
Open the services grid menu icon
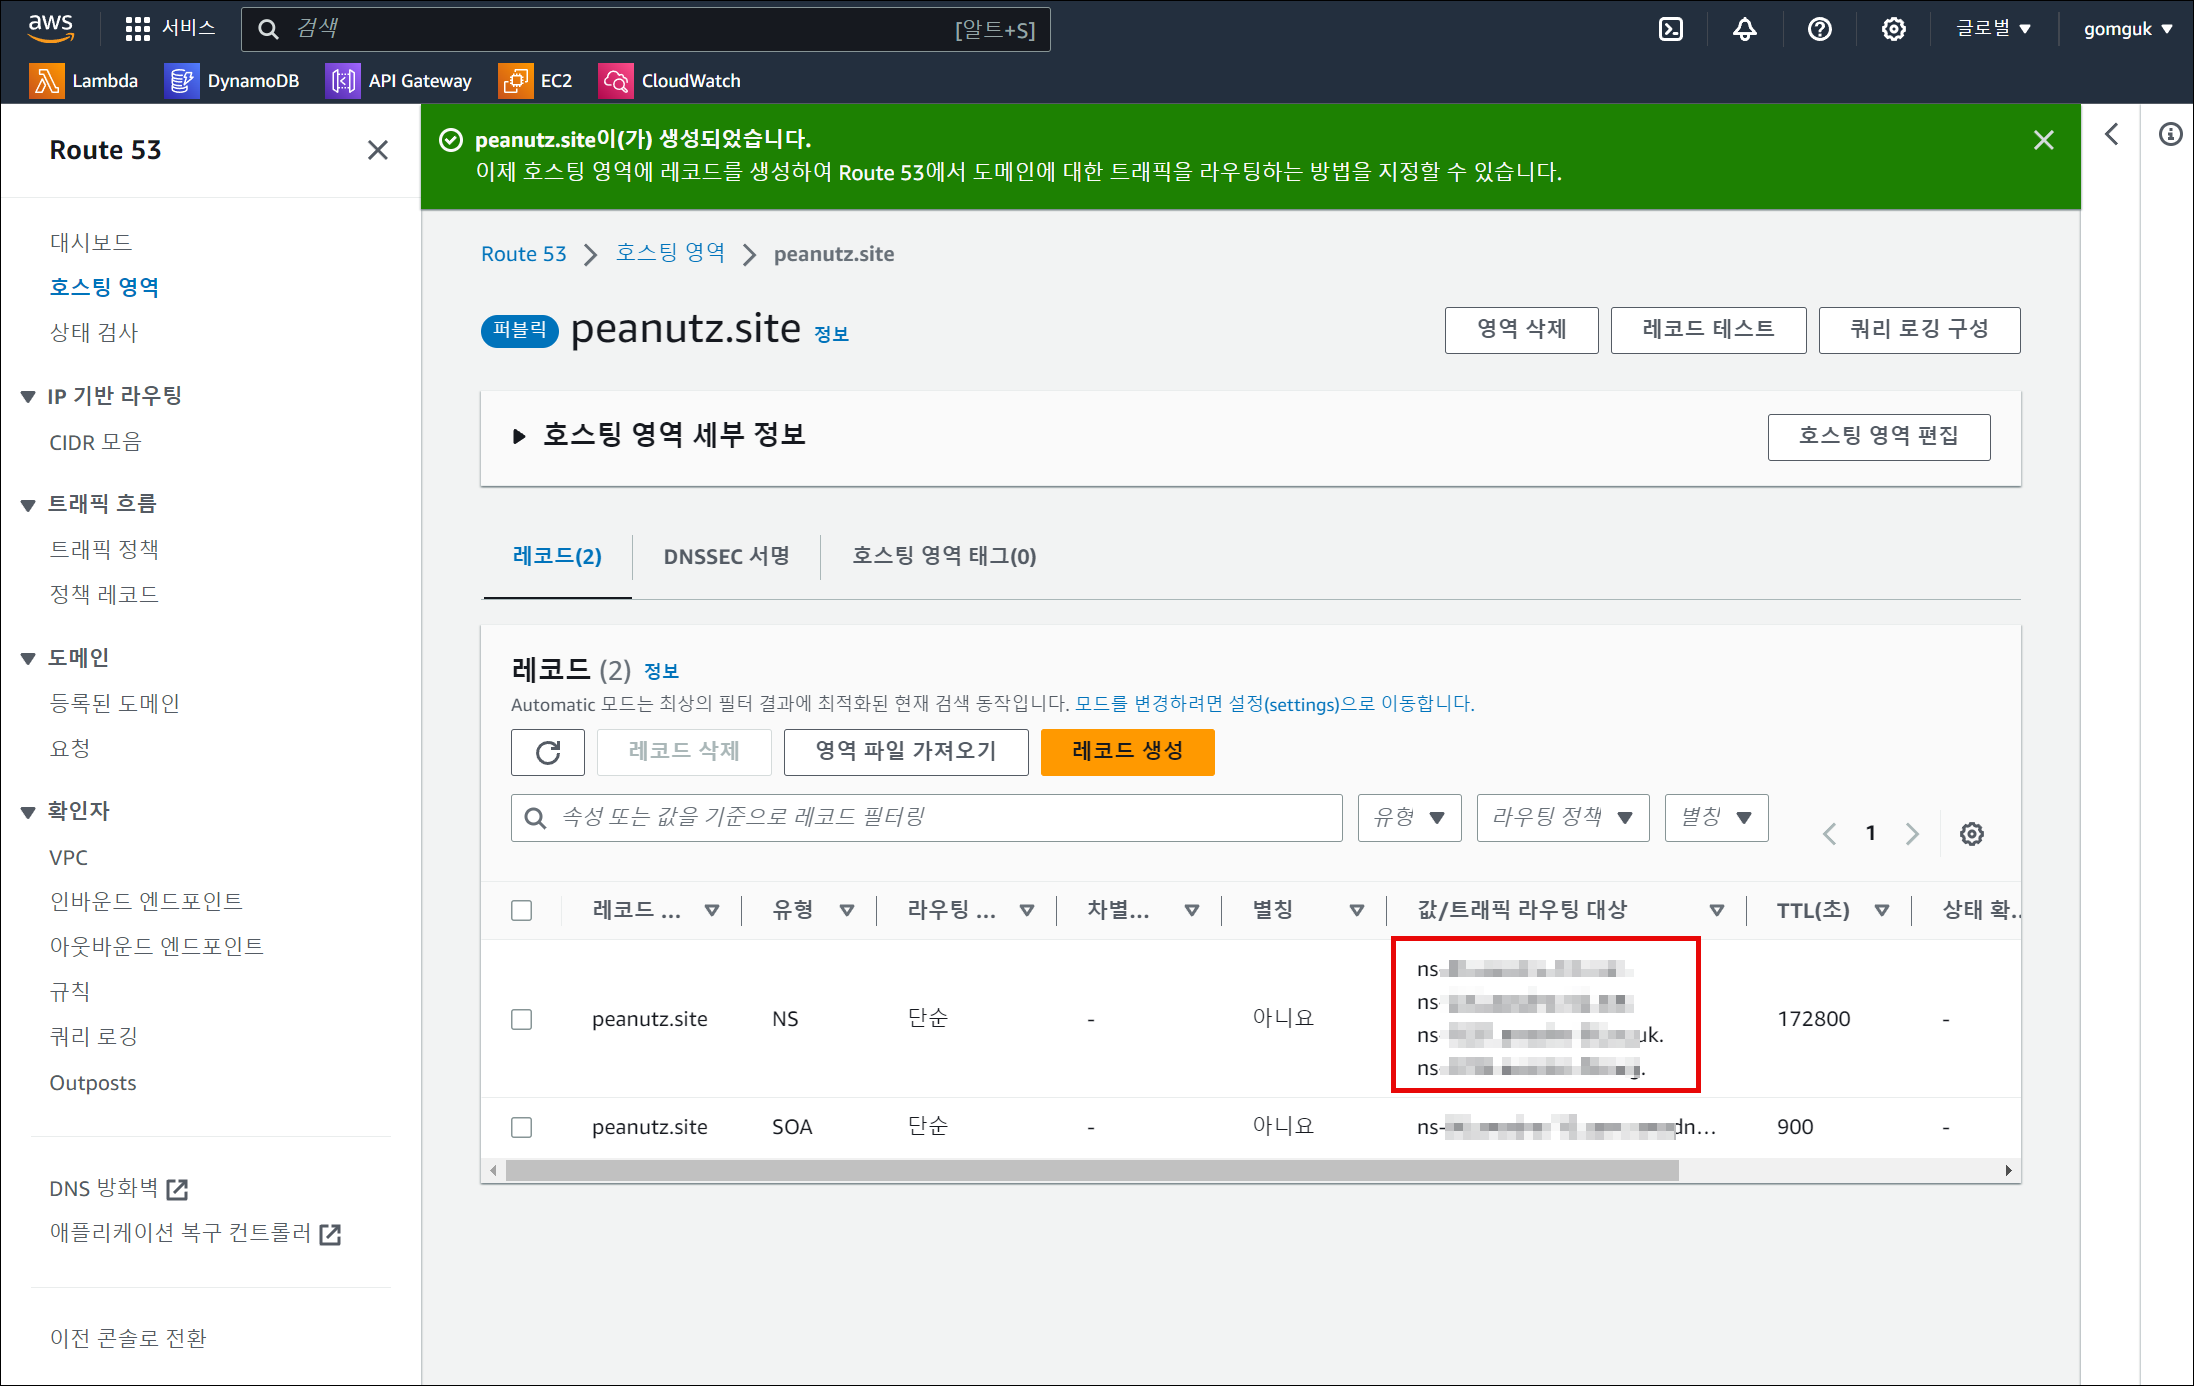[x=137, y=29]
